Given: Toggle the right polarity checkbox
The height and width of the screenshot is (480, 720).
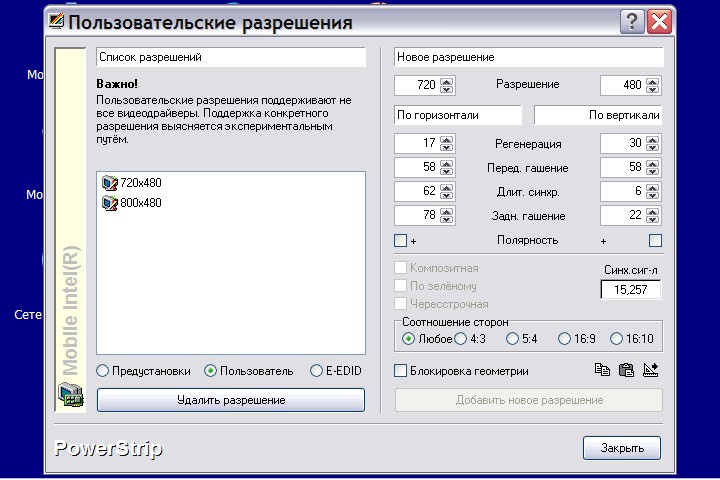Looking at the screenshot, I should pyautogui.click(x=655, y=240).
